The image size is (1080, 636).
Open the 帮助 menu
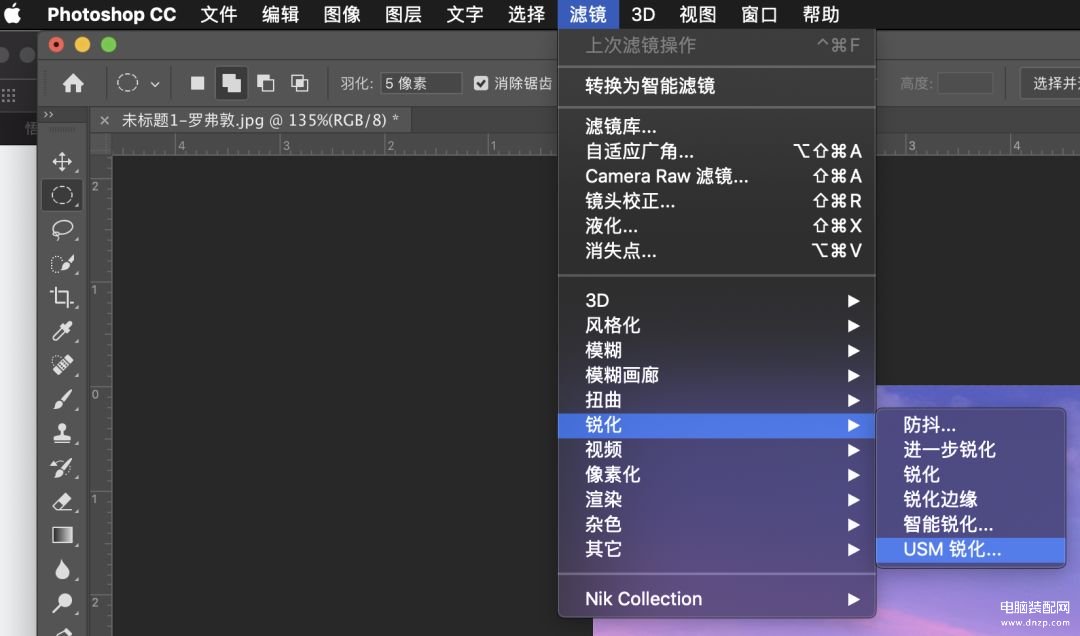(821, 14)
